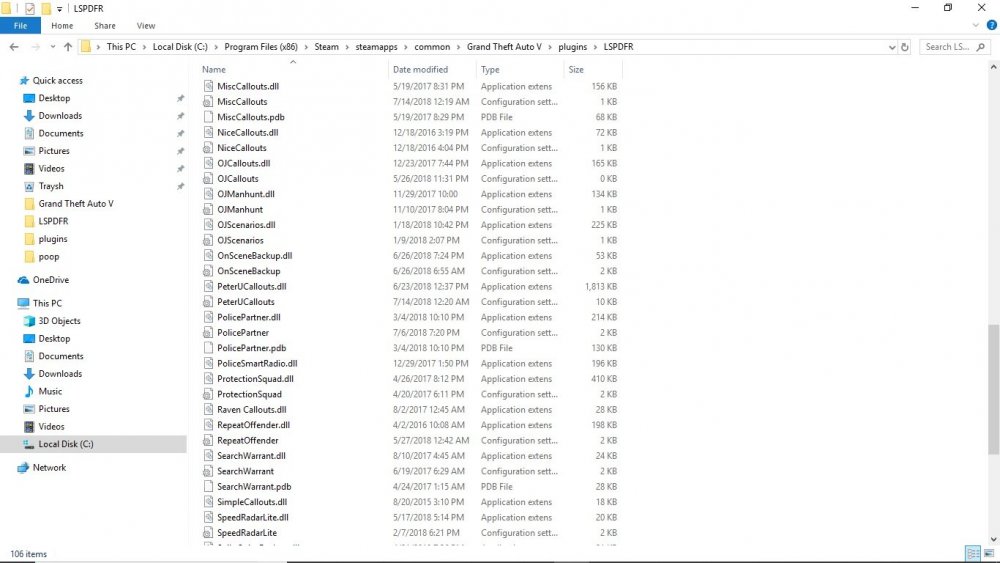Open Traysh folder in Quick access
Image resolution: width=1000 pixels, height=563 pixels.
[50, 186]
